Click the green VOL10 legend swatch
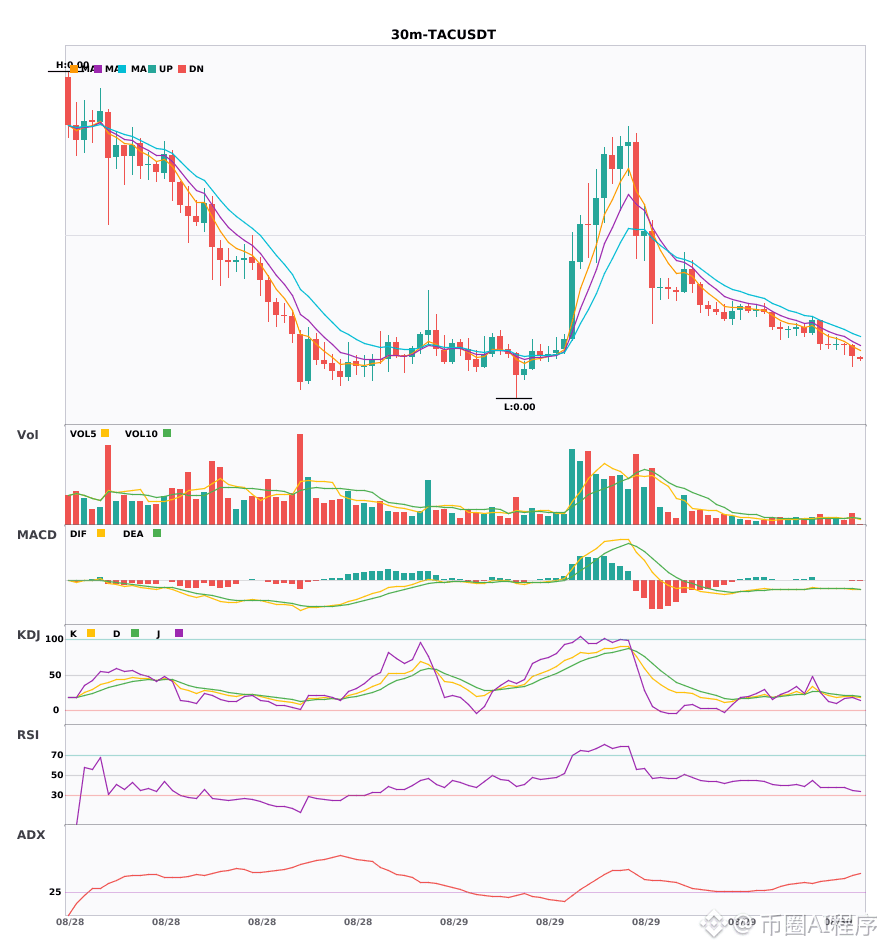885x950 pixels. pyautogui.click(x=167, y=433)
